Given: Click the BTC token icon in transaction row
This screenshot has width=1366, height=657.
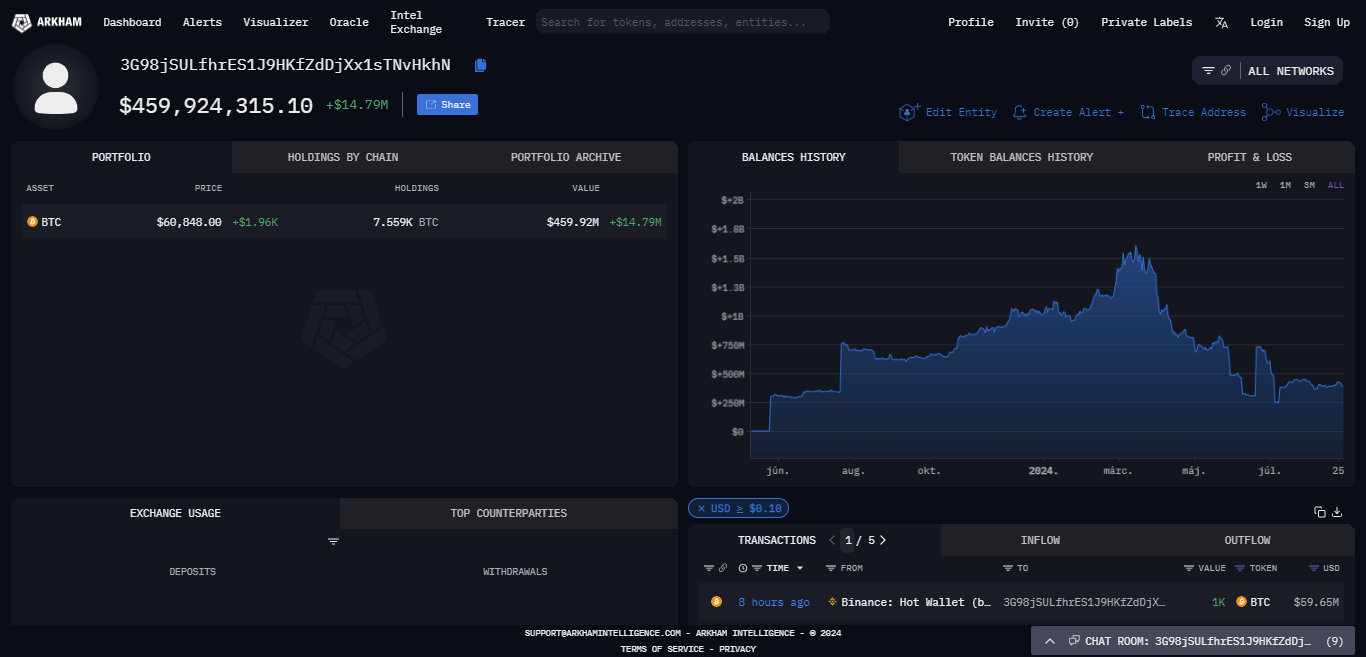Looking at the screenshot, I should (1242, 602).
